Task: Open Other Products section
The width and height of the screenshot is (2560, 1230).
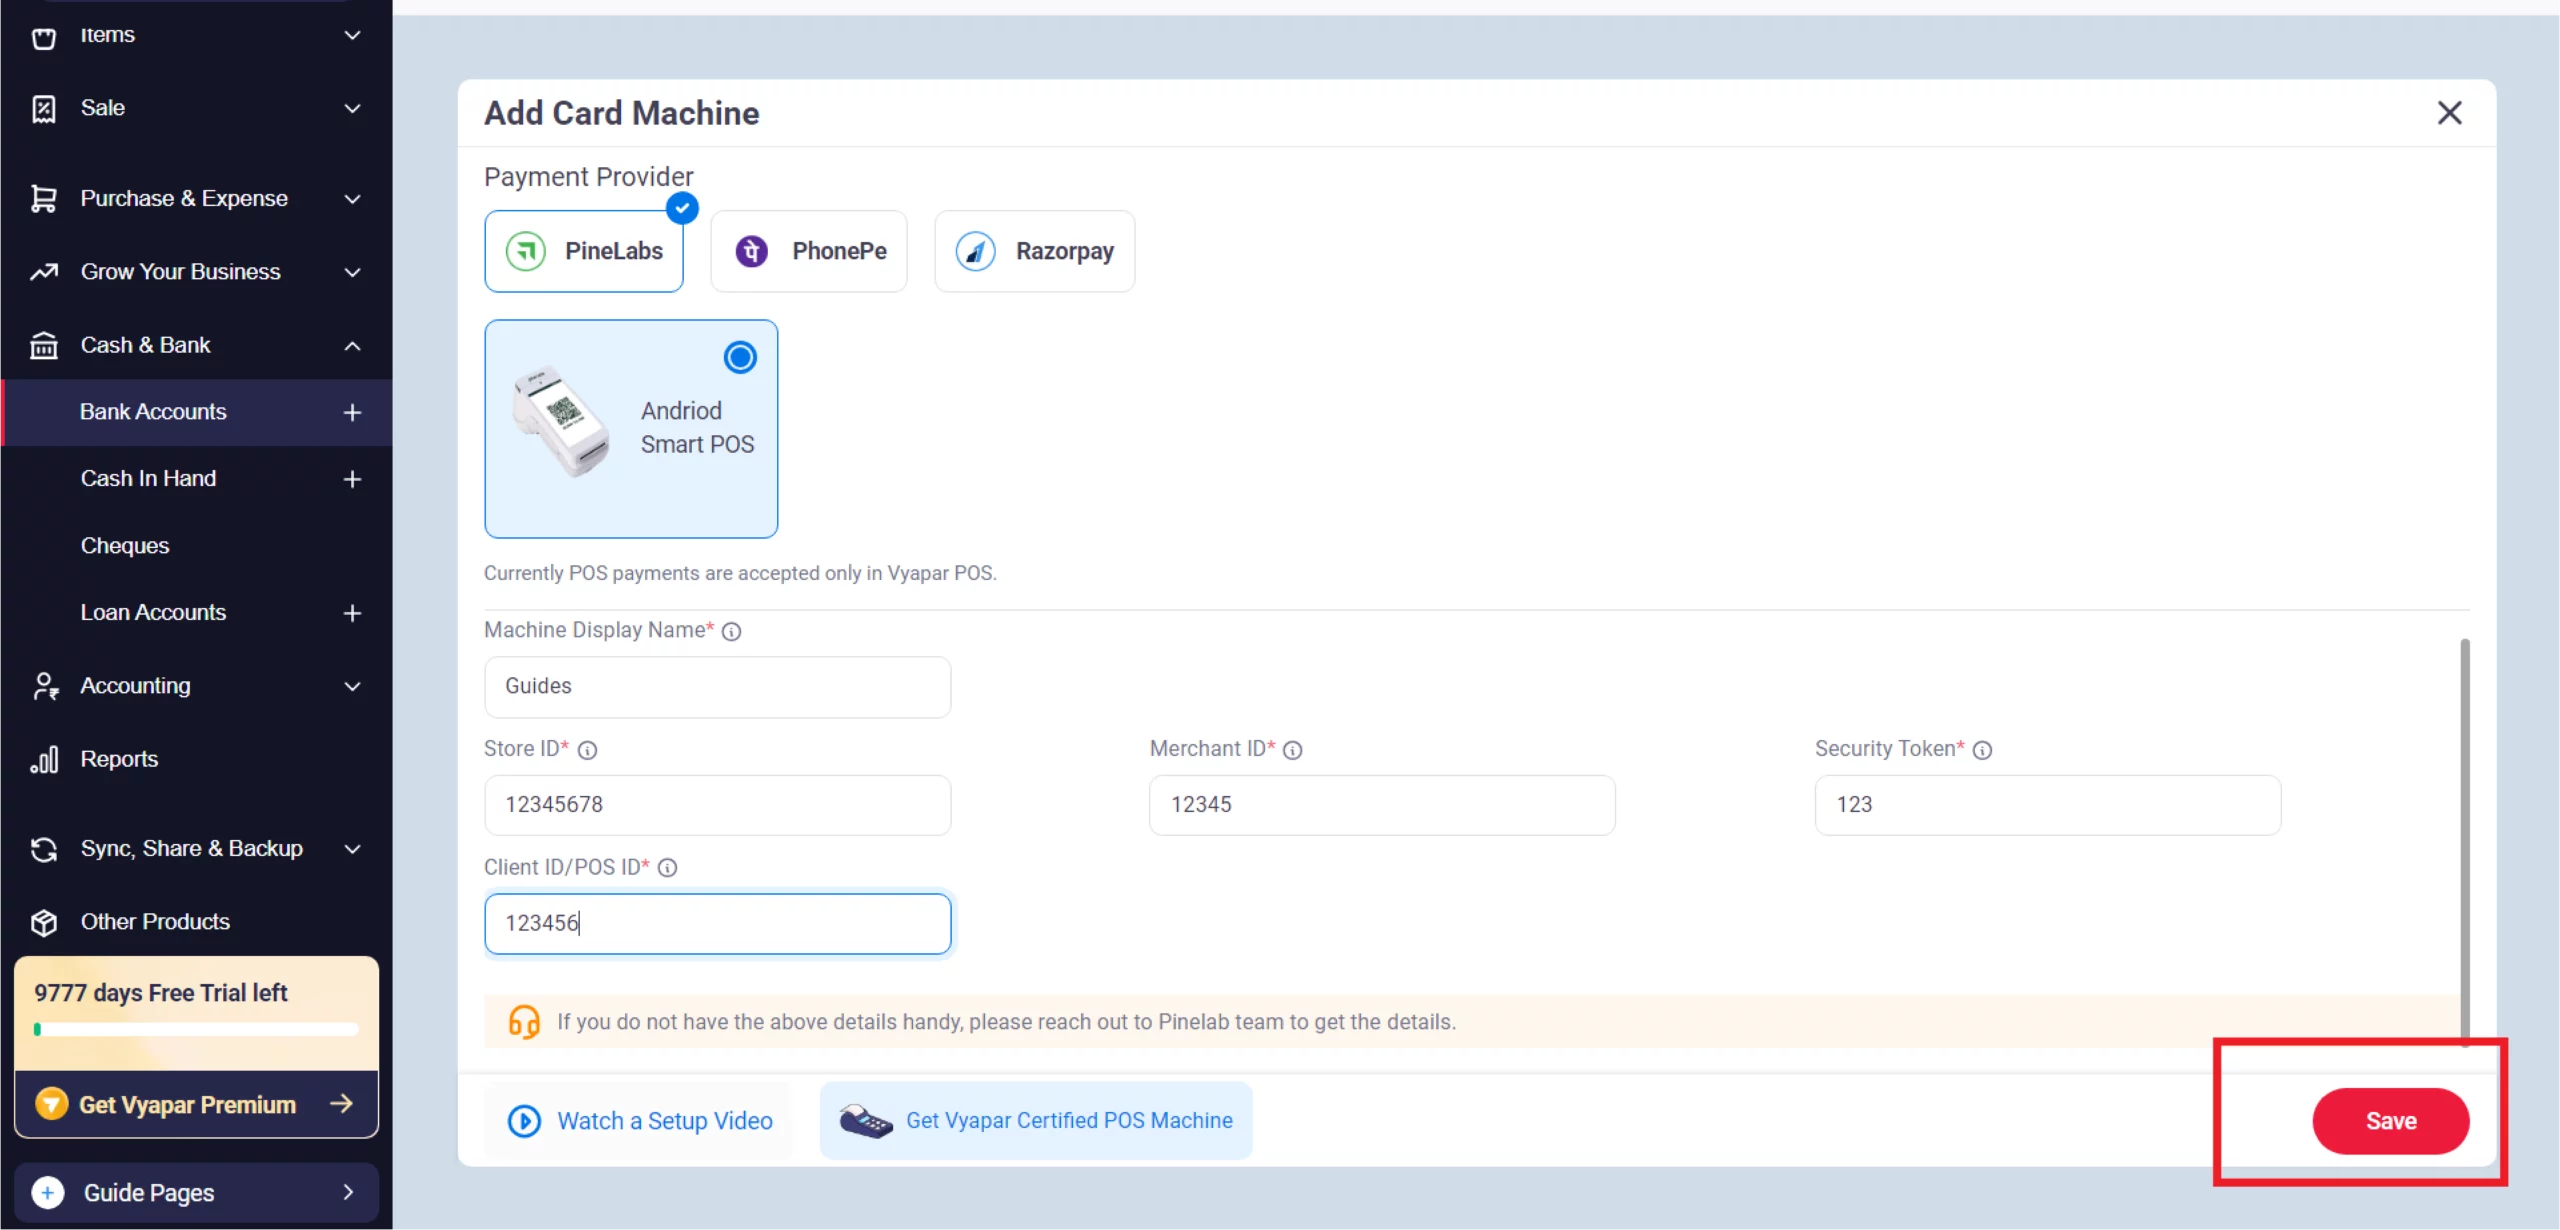Action: pyautogui.click(x=155, y=922)
